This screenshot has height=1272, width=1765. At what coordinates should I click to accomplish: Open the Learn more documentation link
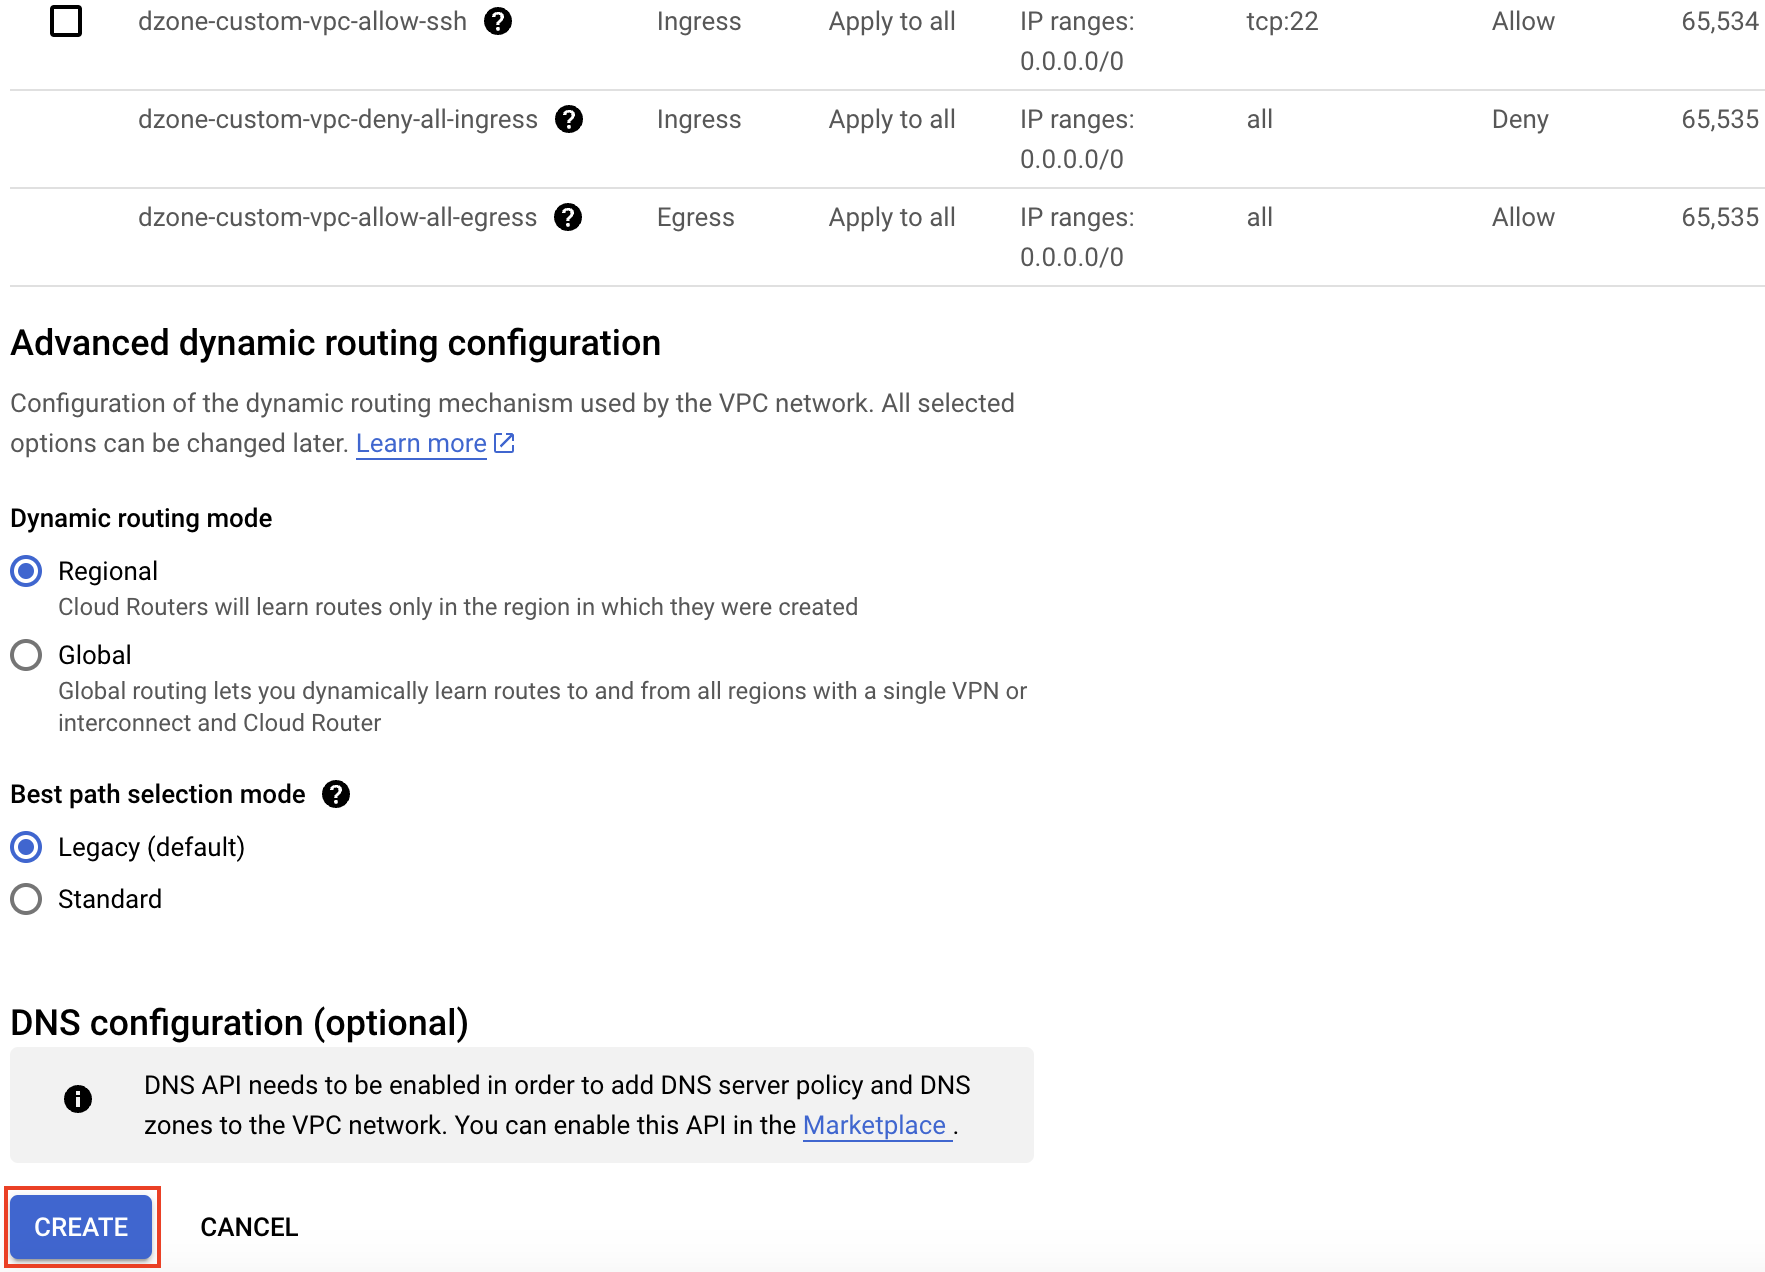click(x=420, y=442)
